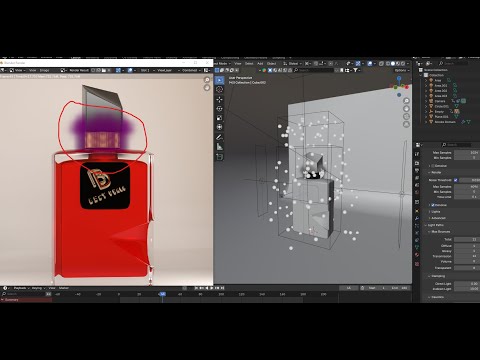Open the Material properties tab

coord(417,255)
